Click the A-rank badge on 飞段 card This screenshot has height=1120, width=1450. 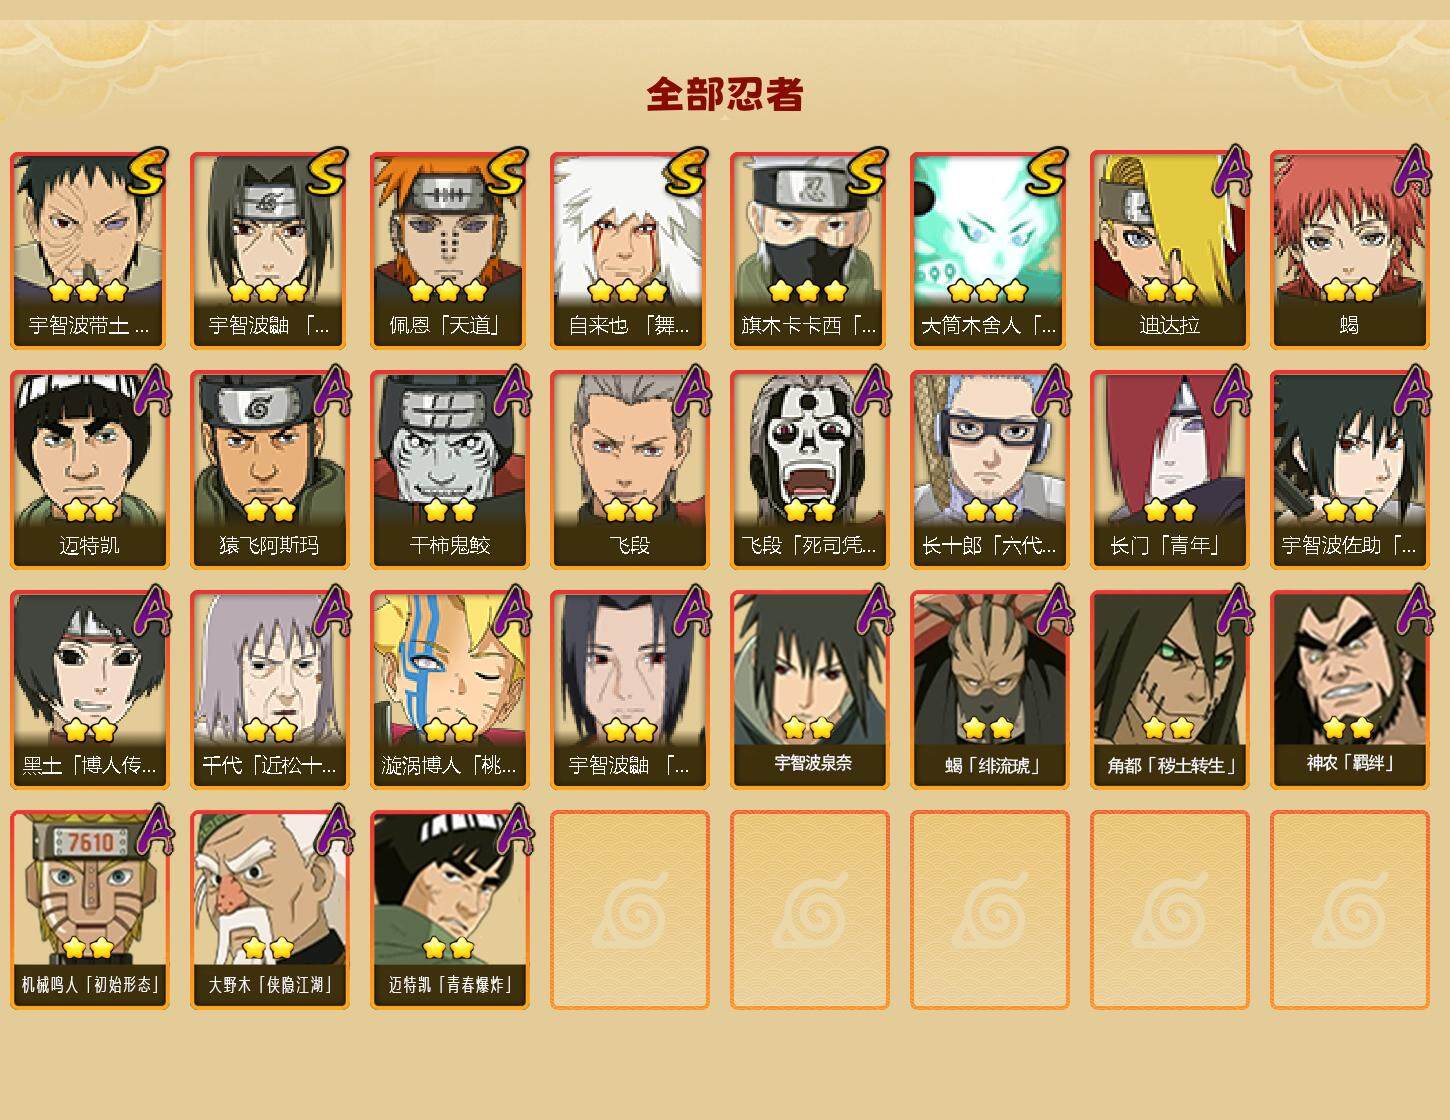click(691, 391)
